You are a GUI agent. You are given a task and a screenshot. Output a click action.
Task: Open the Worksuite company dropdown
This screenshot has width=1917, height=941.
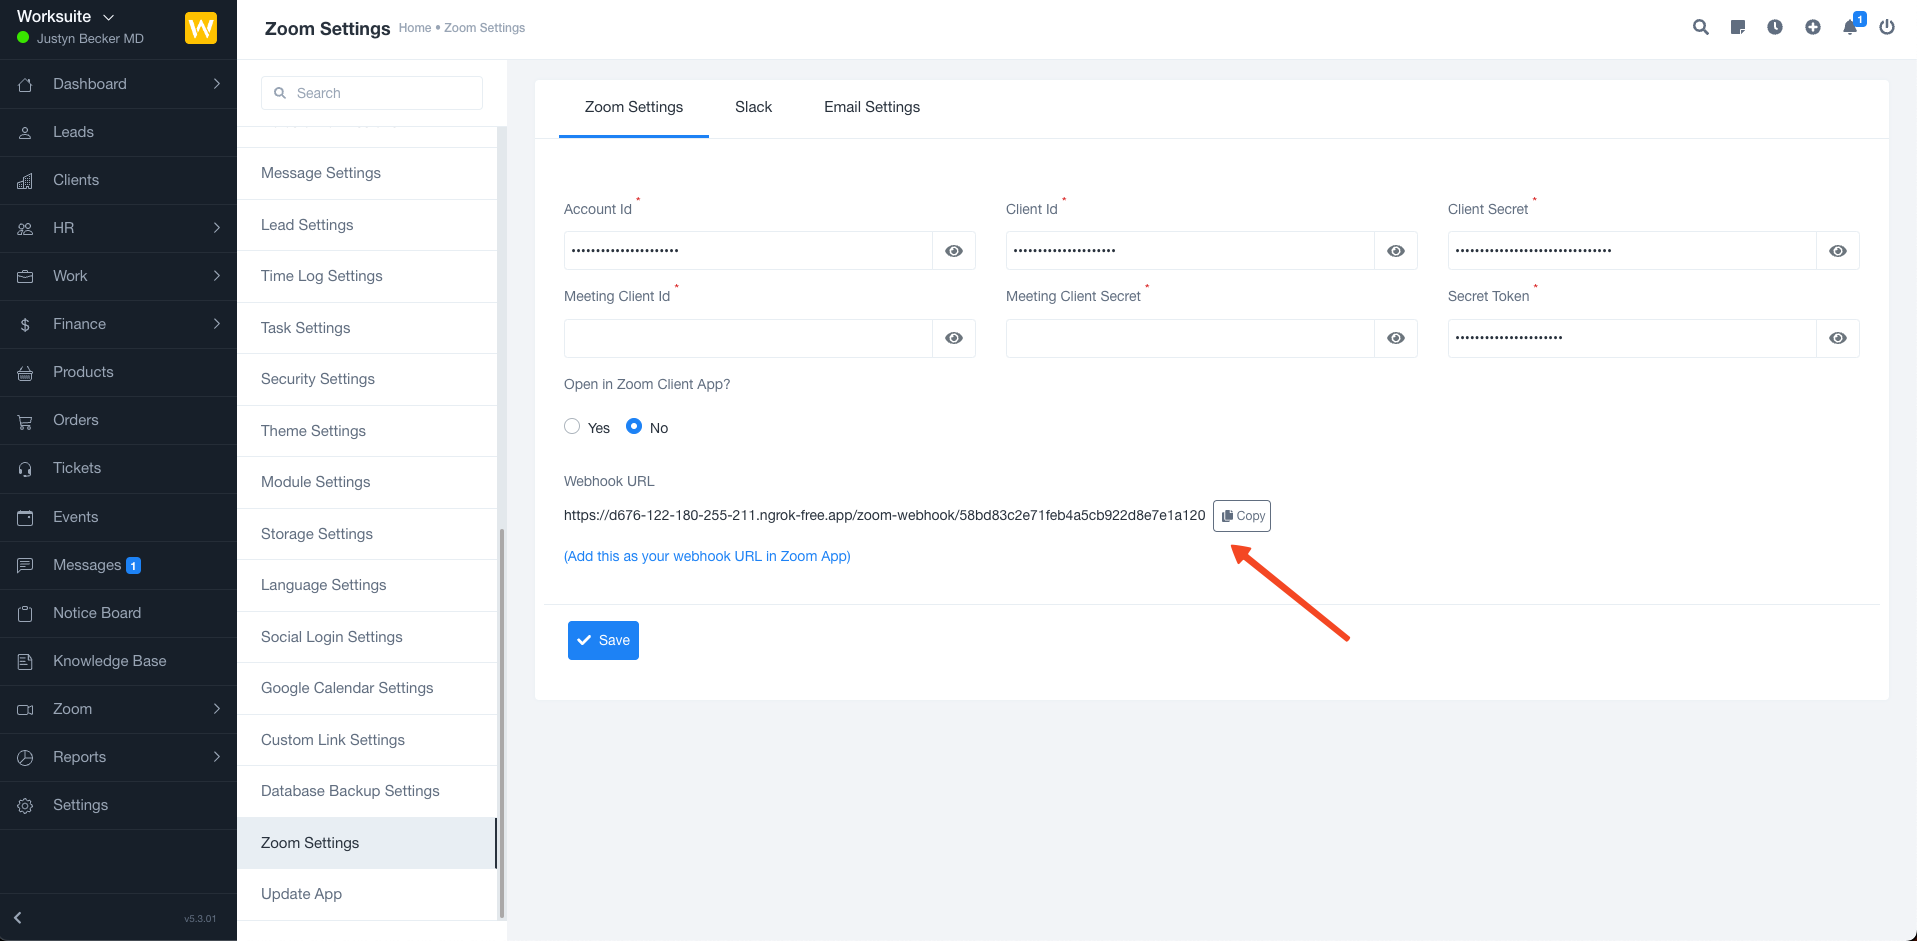coord(66,17)
